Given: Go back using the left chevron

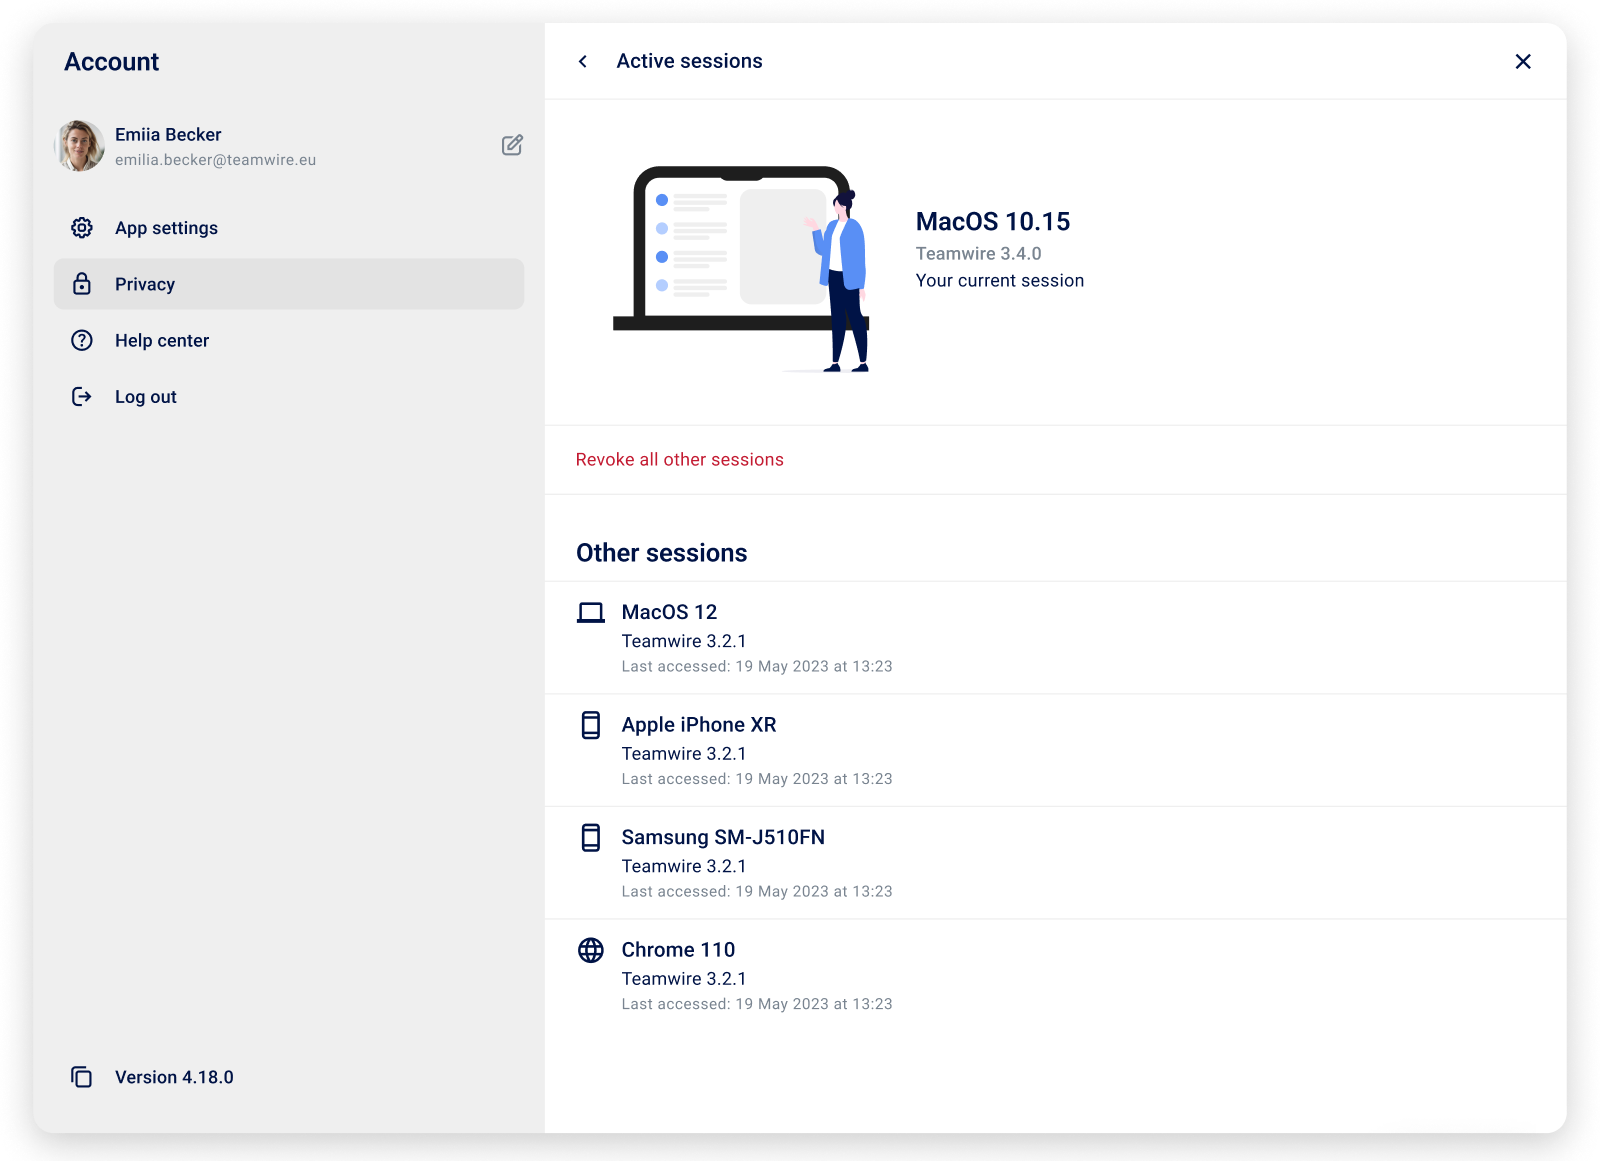Looking at the screenshot, I should 583,61.
